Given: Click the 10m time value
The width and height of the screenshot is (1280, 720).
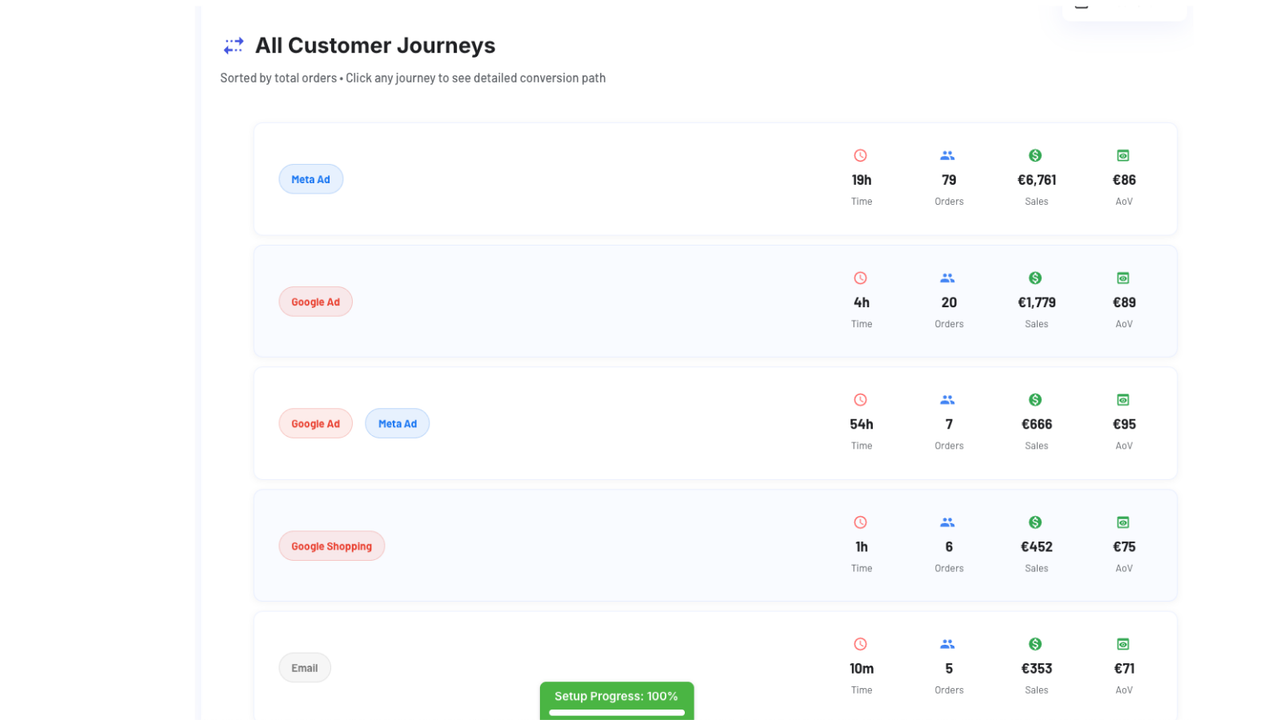Looking at the screenshot, I should click(861, 669).
